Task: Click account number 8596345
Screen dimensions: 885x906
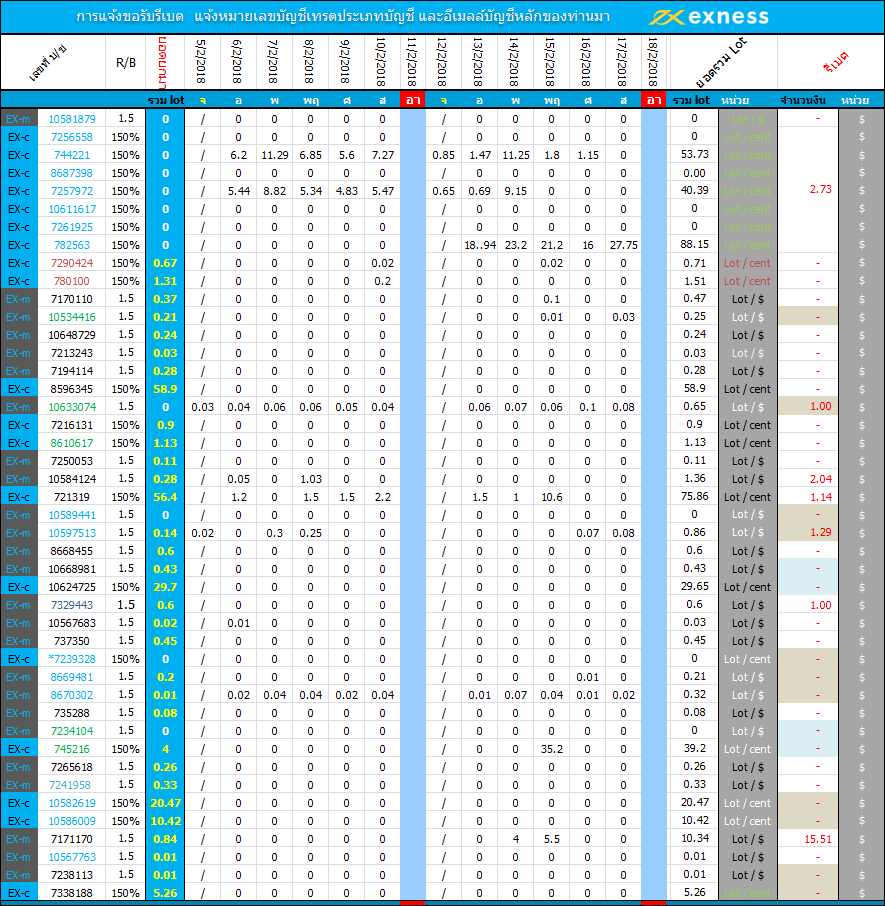Action: pos(72,389)
